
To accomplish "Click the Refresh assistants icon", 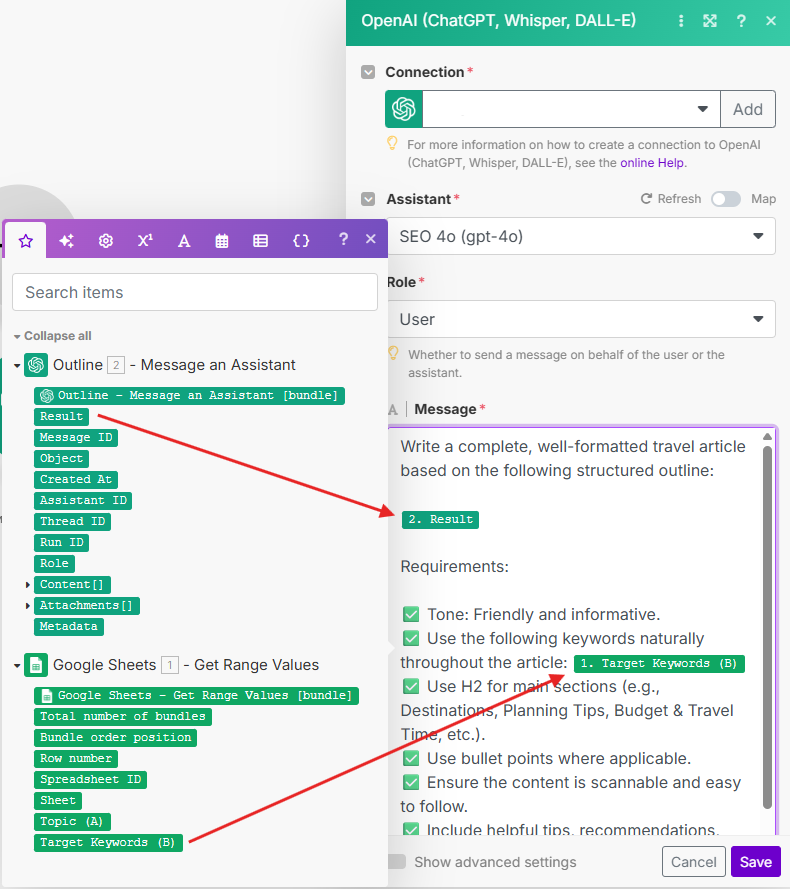I will click(x=646, y=198).
